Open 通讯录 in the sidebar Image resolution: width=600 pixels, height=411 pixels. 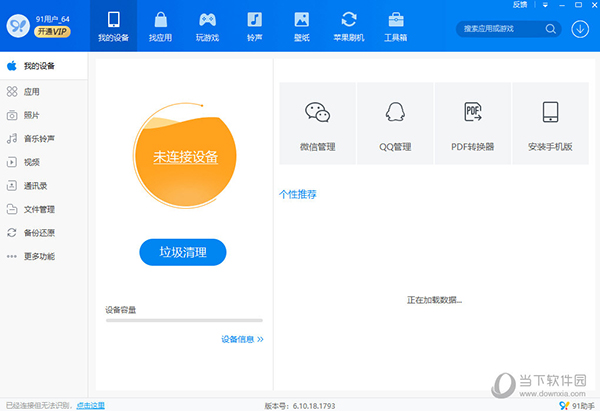click(x=44, y=186)
